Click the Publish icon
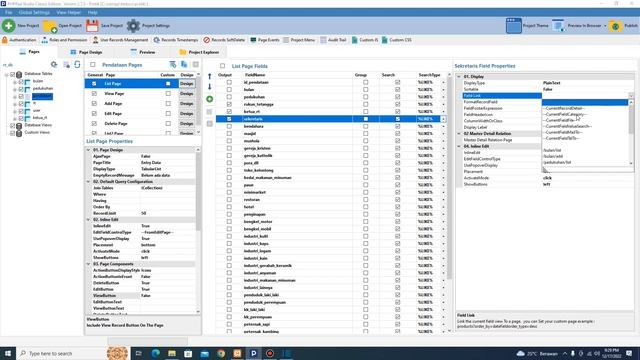640x360 pixels. (x=615, y=26)
